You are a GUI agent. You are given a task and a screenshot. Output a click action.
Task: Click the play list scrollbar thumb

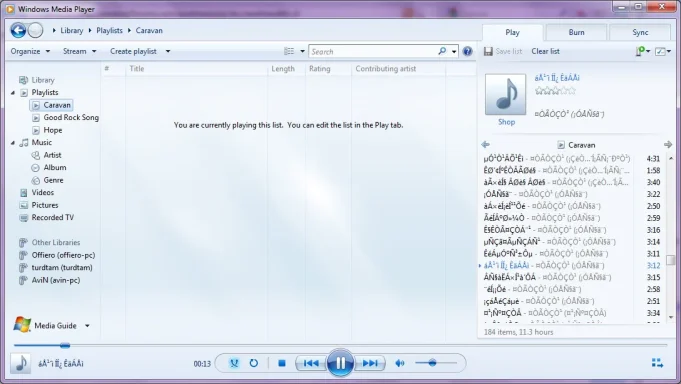tap(671, 260)
